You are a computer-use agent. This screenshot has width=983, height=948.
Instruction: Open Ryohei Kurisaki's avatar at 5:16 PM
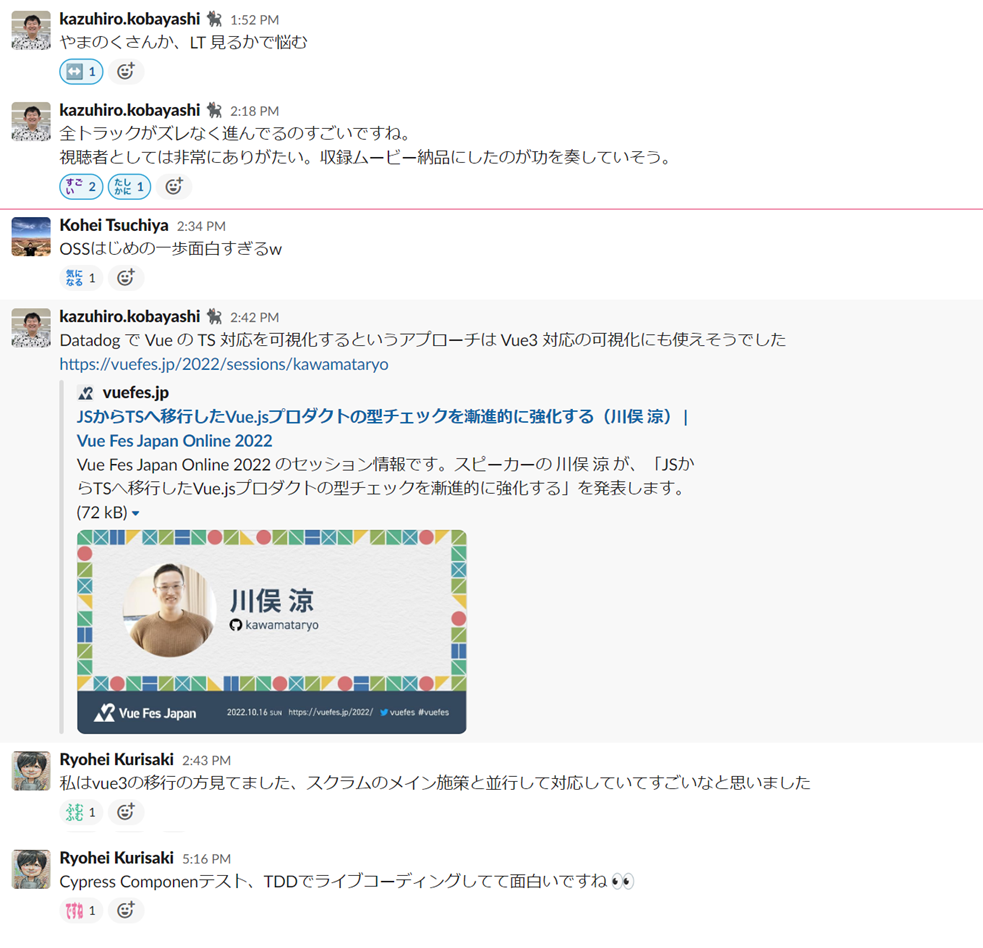31,870
